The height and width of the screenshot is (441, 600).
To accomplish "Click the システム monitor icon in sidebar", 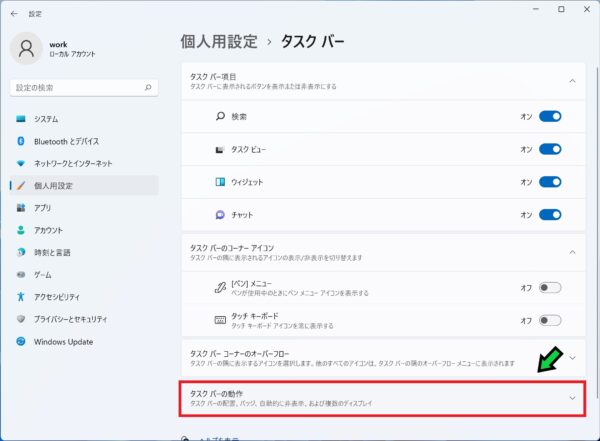I will (x=21, y=119).
